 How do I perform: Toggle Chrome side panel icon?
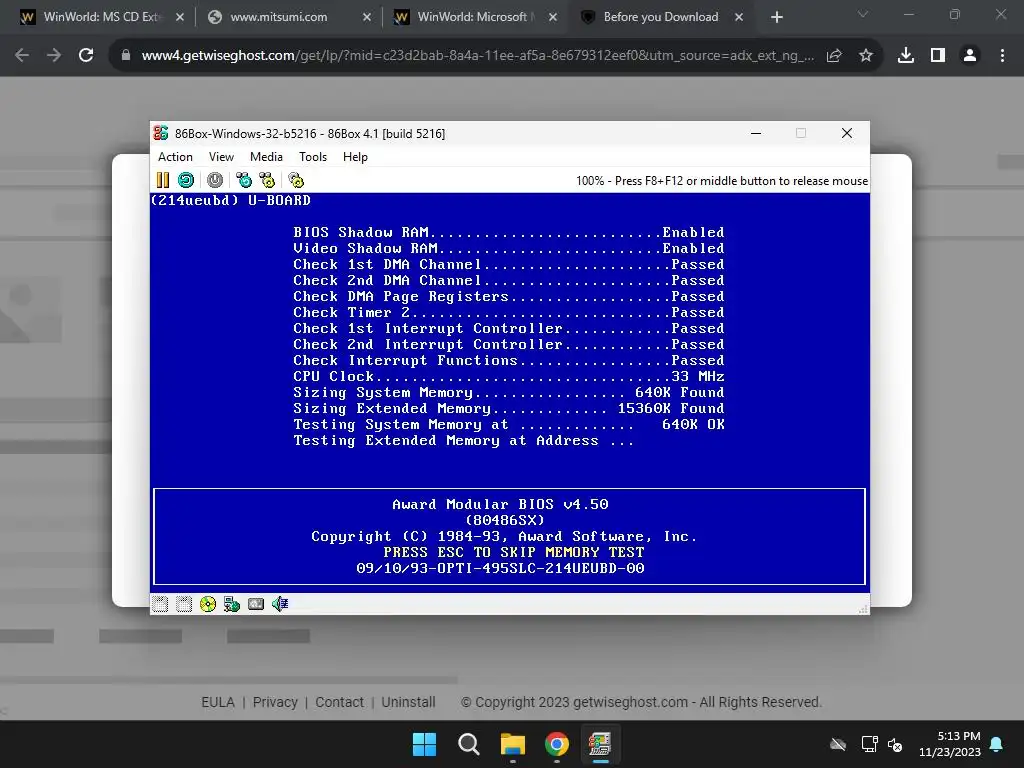click(x=938, y=56)
